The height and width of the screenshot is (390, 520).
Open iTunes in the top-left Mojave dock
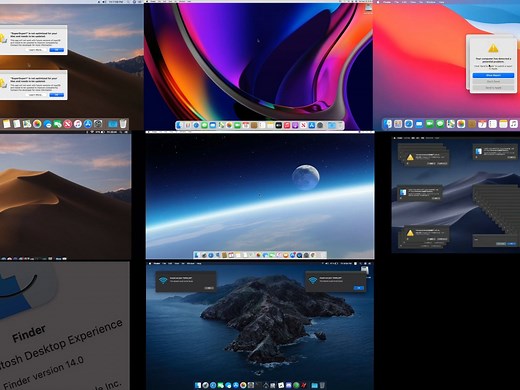(78, 124)
